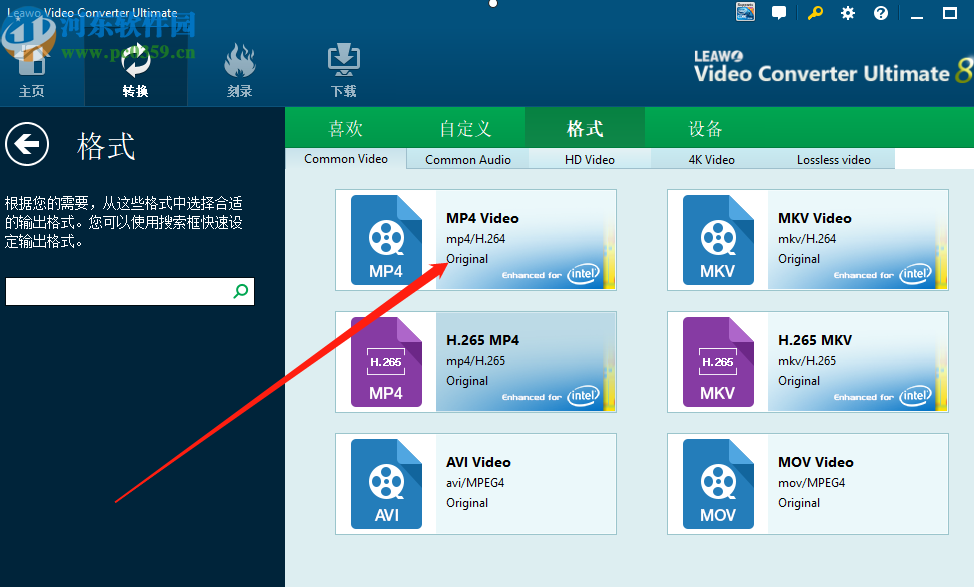Switch to HD Video sub-tab
Screen dimensions: 974x587
(x=589, y=160)
